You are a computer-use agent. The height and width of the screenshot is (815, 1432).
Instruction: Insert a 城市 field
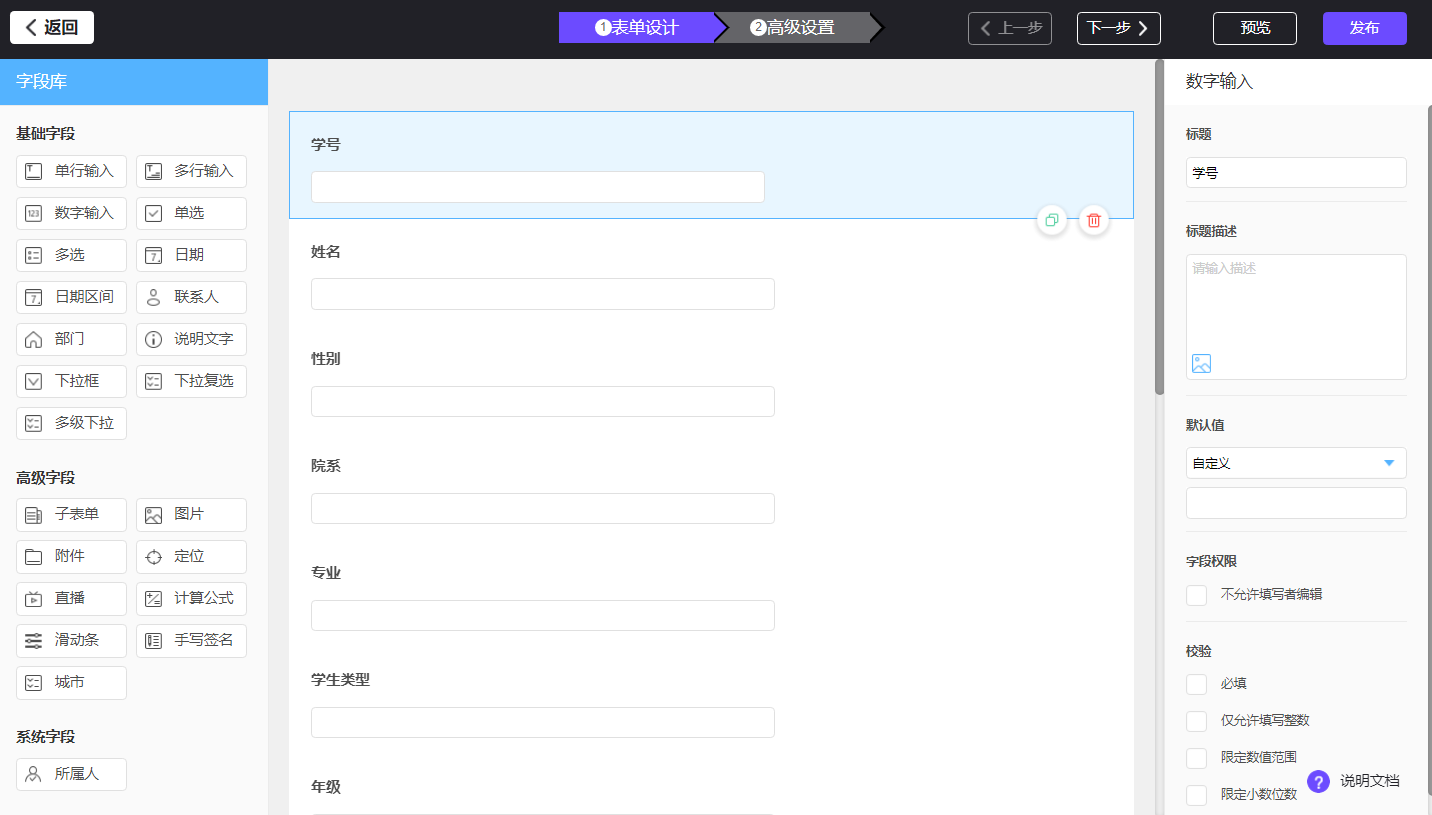pos(72,682)
